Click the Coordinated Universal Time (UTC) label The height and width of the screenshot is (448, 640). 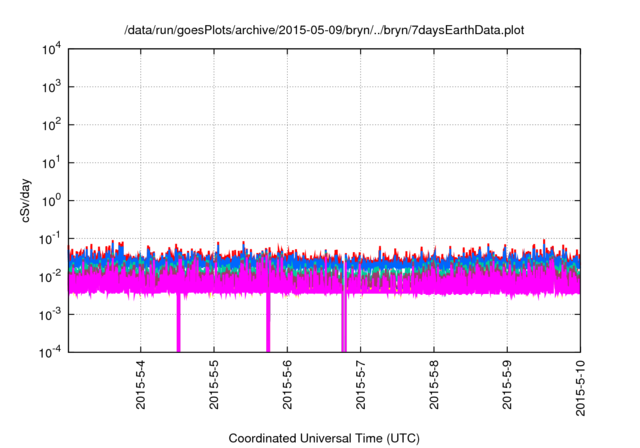tap(324, 438)
